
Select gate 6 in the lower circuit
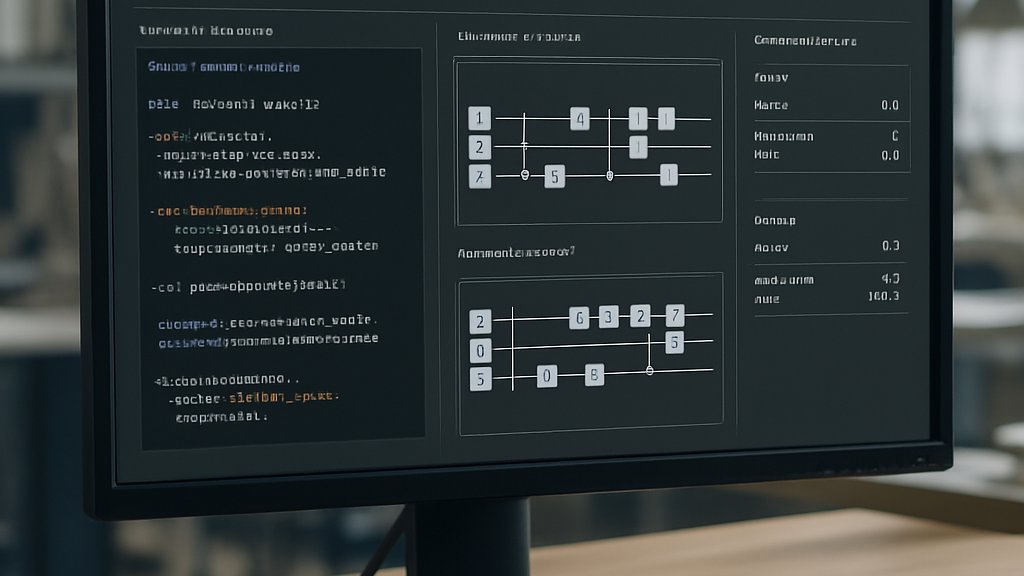579,318
